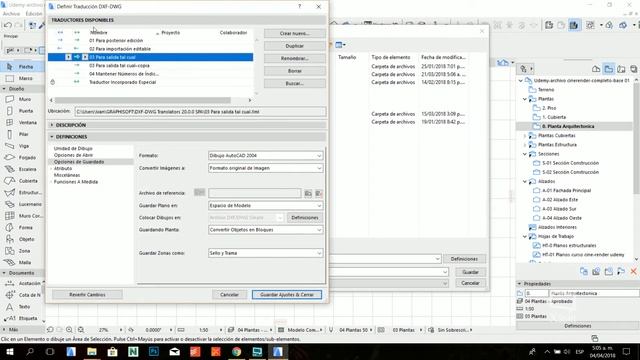640x360 pixels.
Task: Open Photoshop from the taskbar
Action: (154, 351)
